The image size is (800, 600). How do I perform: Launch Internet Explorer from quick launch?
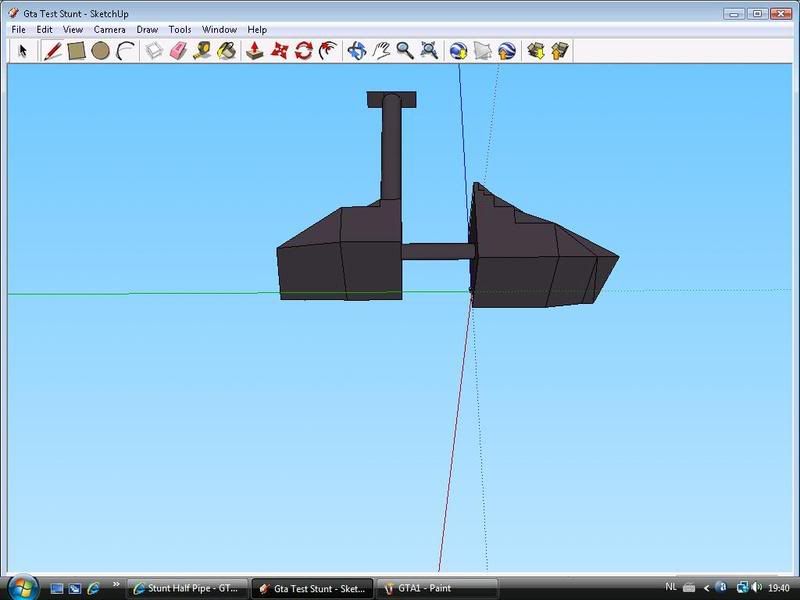[x=93, y=588]
